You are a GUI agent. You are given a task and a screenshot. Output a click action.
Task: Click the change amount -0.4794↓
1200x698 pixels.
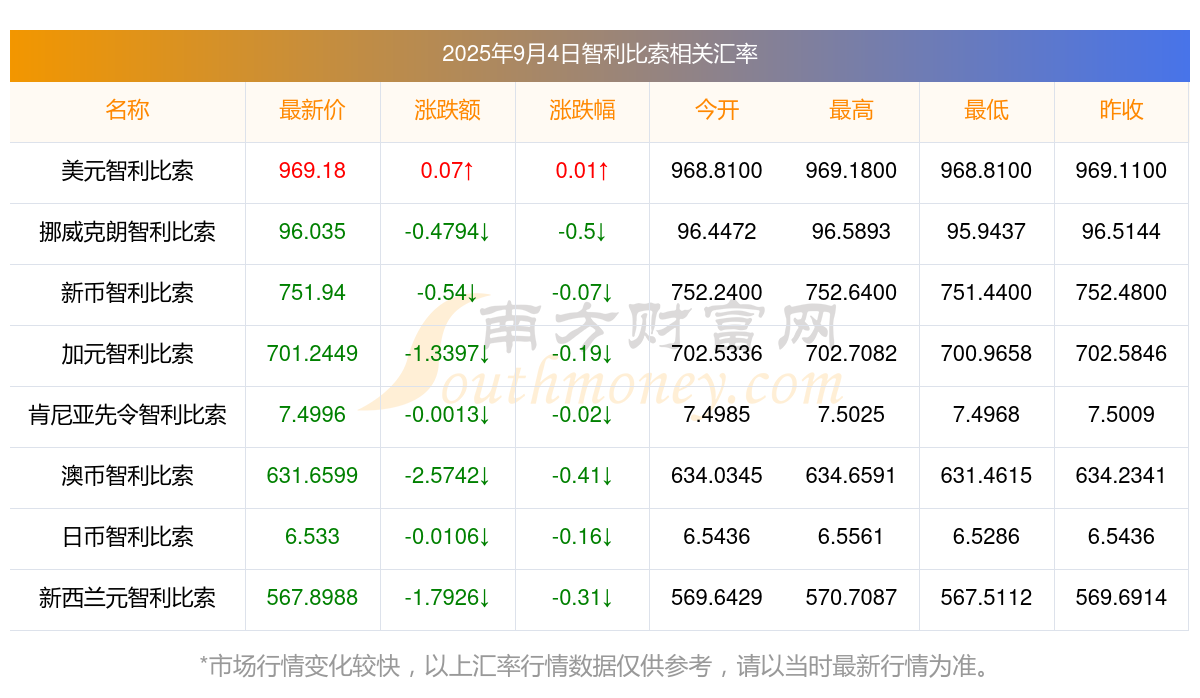tap(447, 232)
